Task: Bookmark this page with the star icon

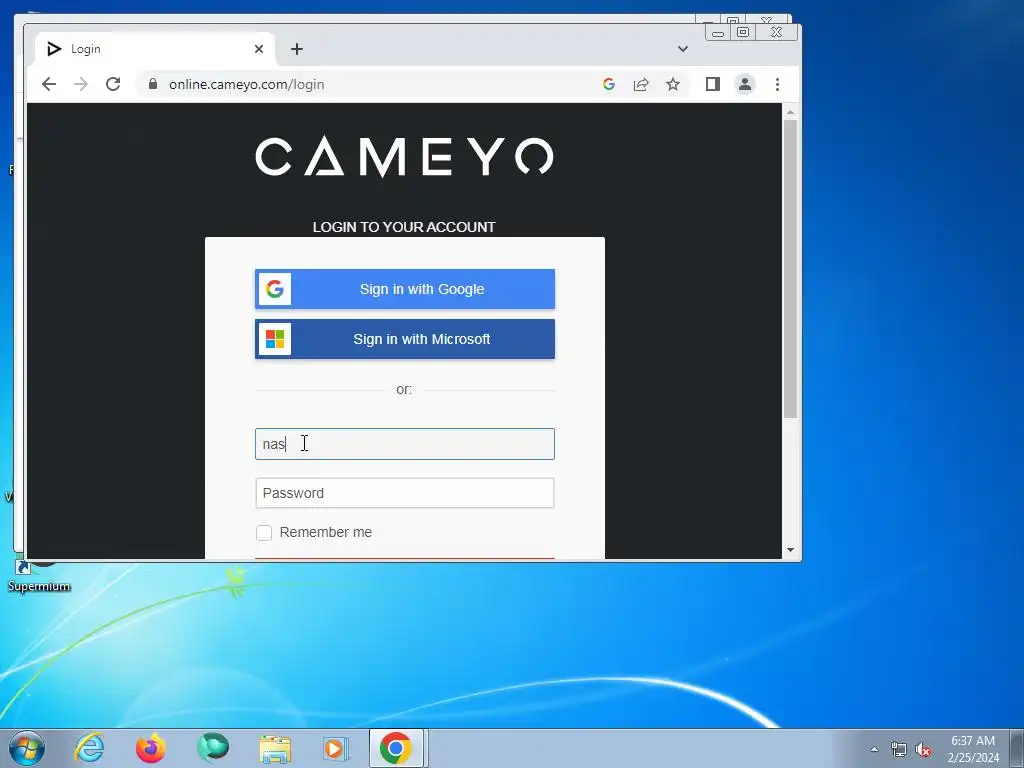Action: pos(673,84)
